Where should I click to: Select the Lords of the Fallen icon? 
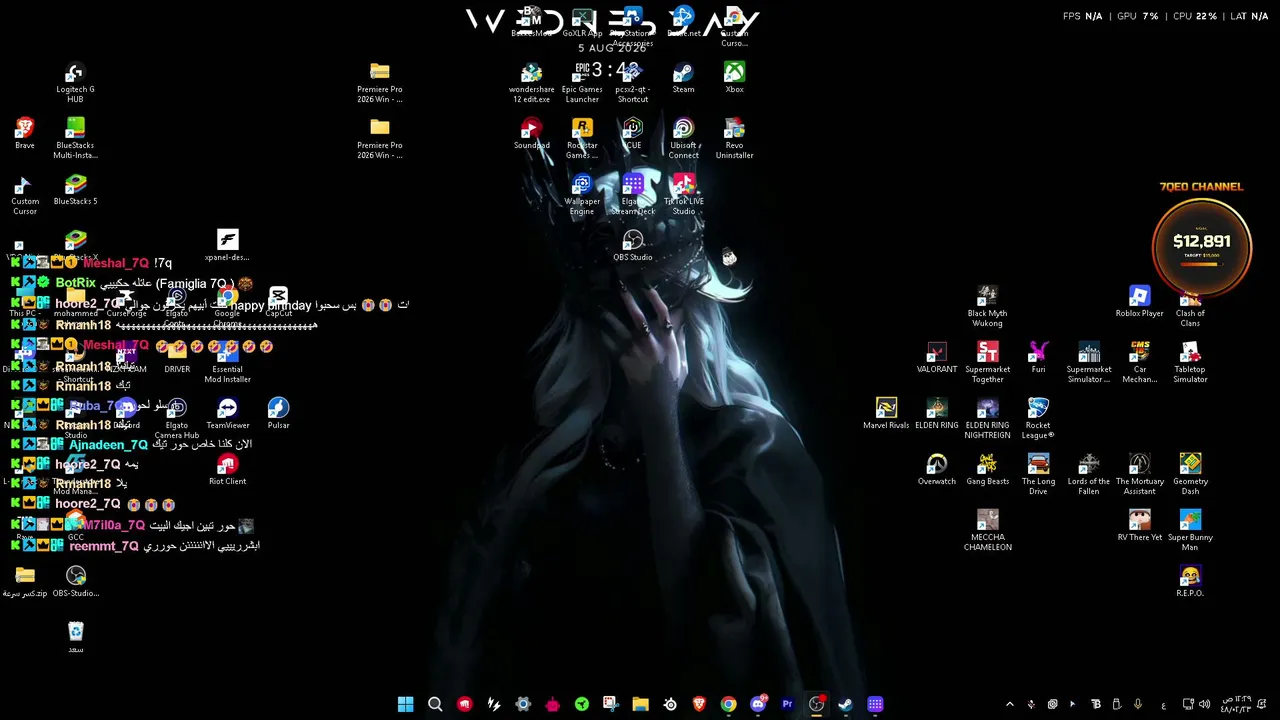(x=1089, y=474)
